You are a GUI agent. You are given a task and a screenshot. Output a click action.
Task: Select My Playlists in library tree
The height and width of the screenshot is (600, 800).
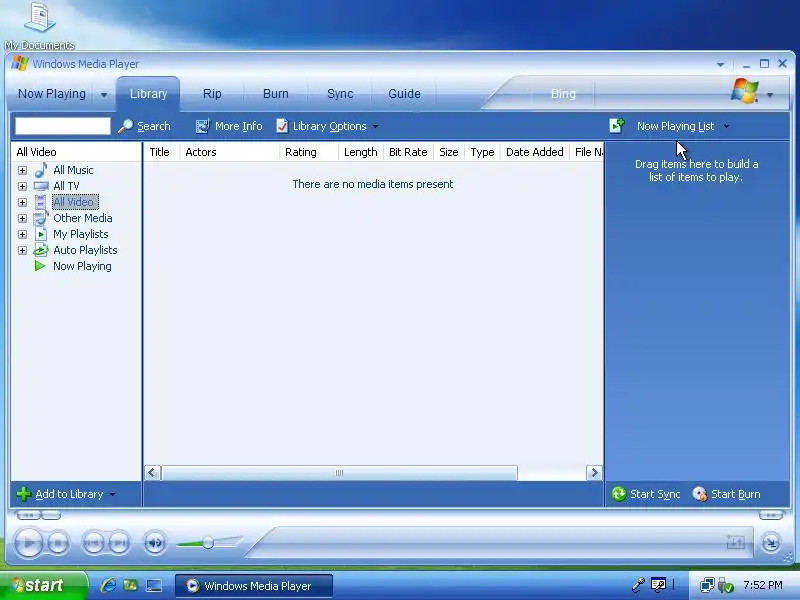81,234
